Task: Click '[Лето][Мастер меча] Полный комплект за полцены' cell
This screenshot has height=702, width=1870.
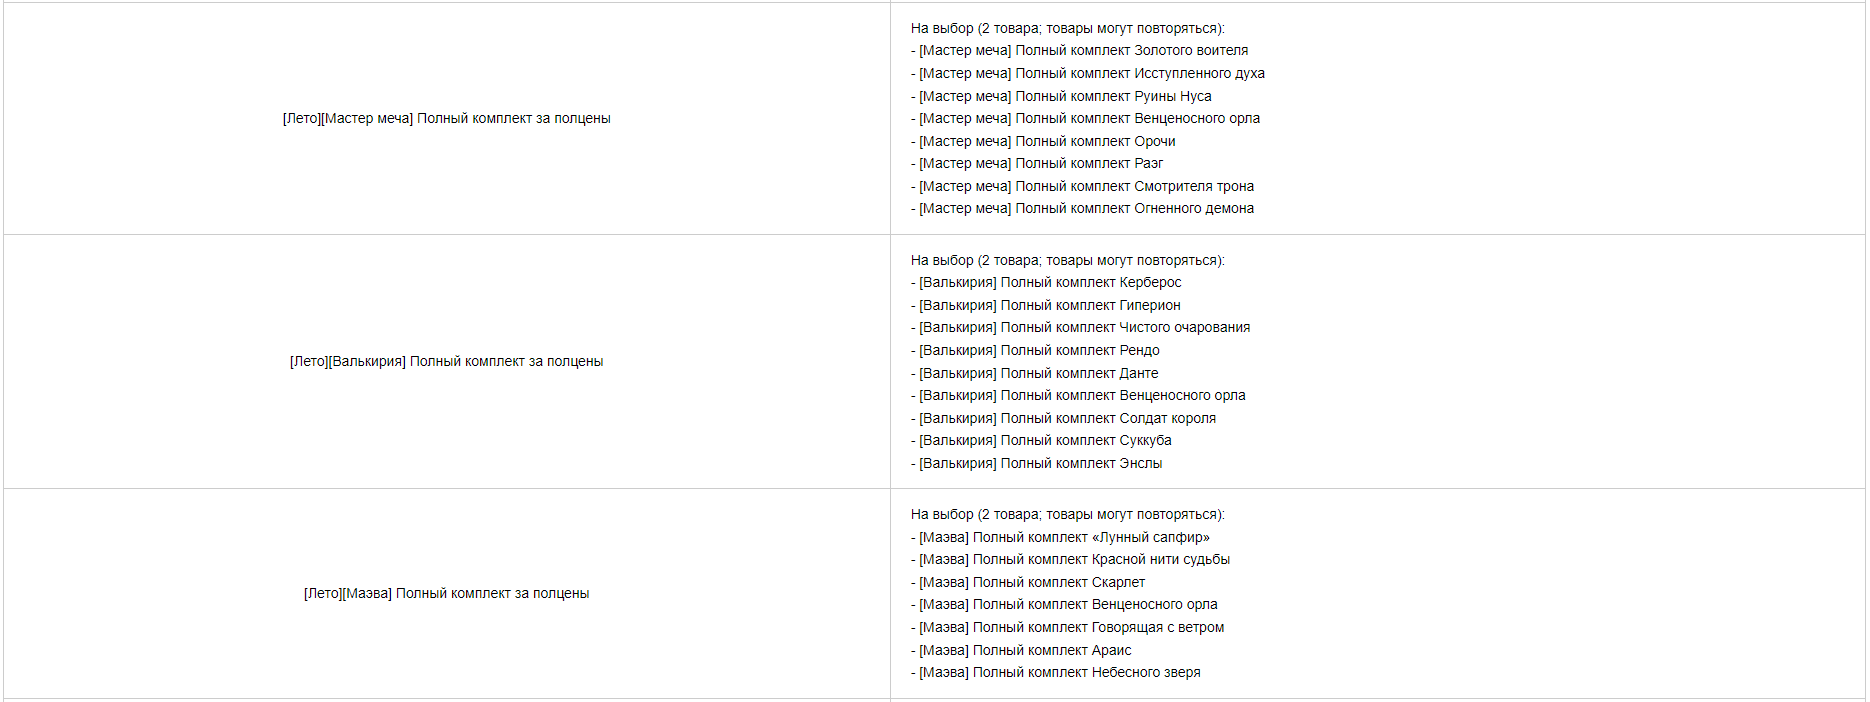Action: (446, 118)
